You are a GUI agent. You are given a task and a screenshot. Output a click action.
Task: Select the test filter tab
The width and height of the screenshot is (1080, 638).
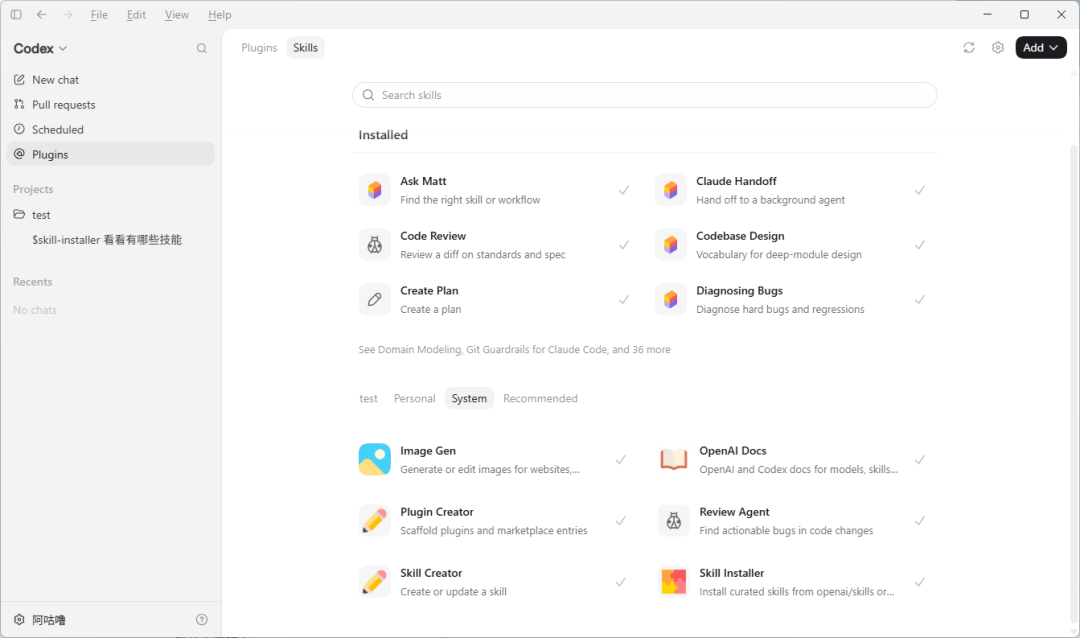[368, 398]
